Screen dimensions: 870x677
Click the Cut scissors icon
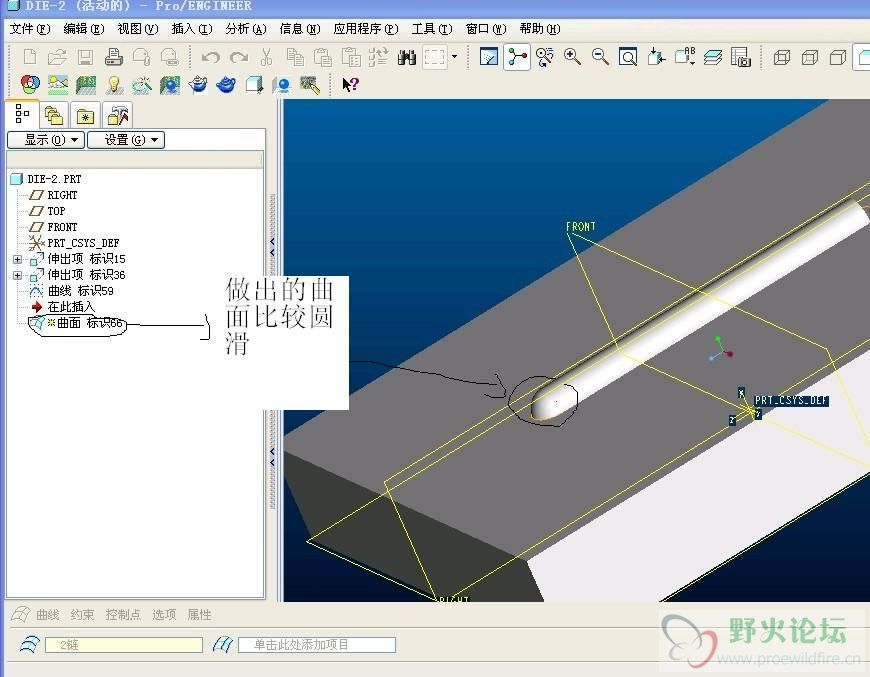click(267, 57)
